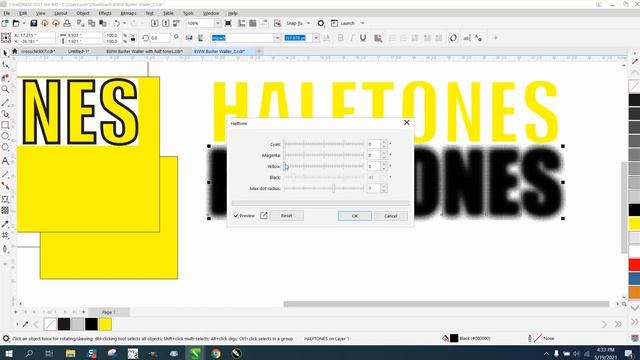This screenshot has height=360, width=640.
Task: Open the Object menu
Action: 83,13
